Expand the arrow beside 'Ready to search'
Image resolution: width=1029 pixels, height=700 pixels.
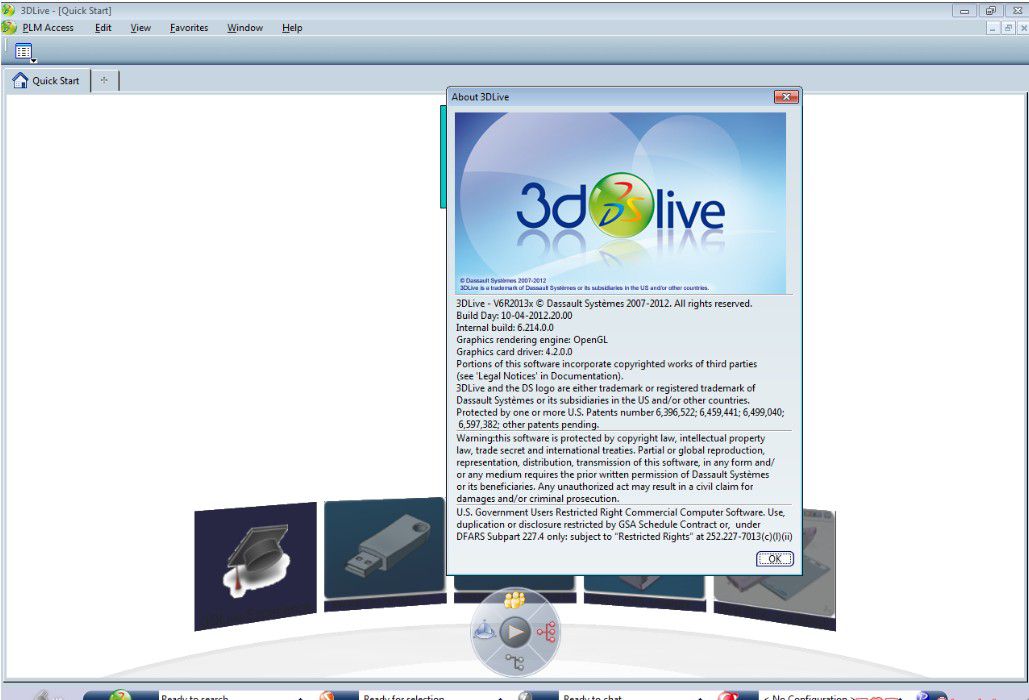[x=301, y=697]
